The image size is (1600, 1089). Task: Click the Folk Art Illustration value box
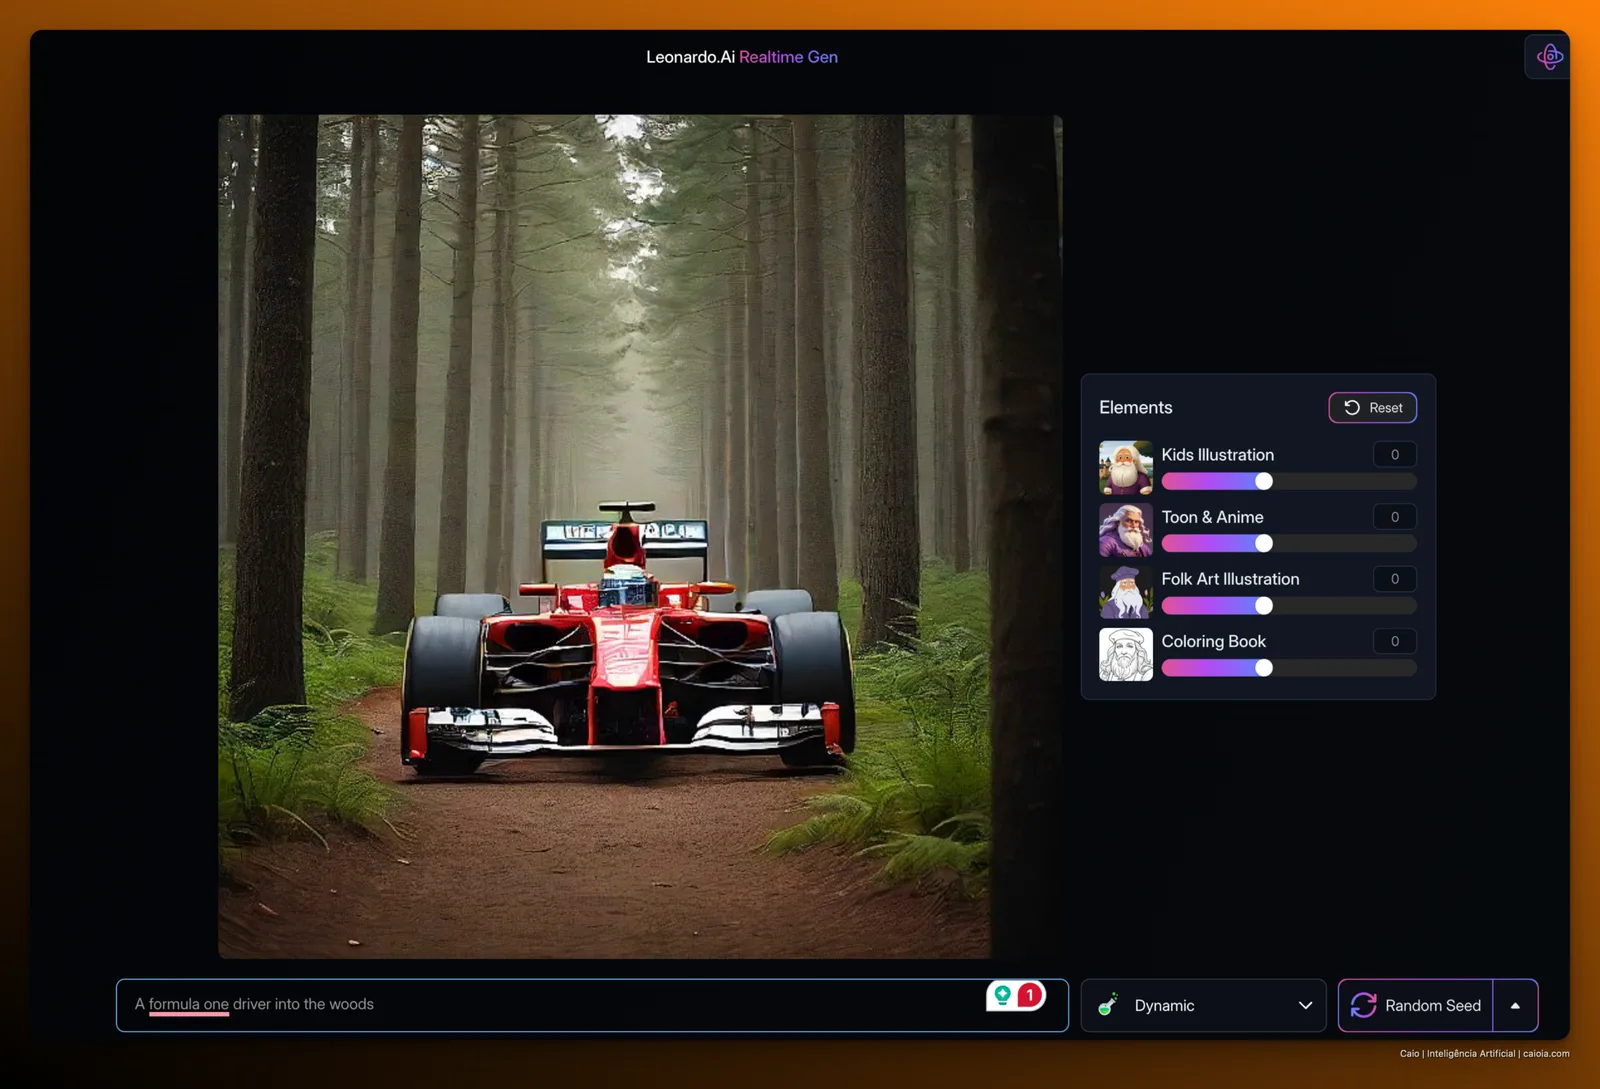coord(1394,579)
